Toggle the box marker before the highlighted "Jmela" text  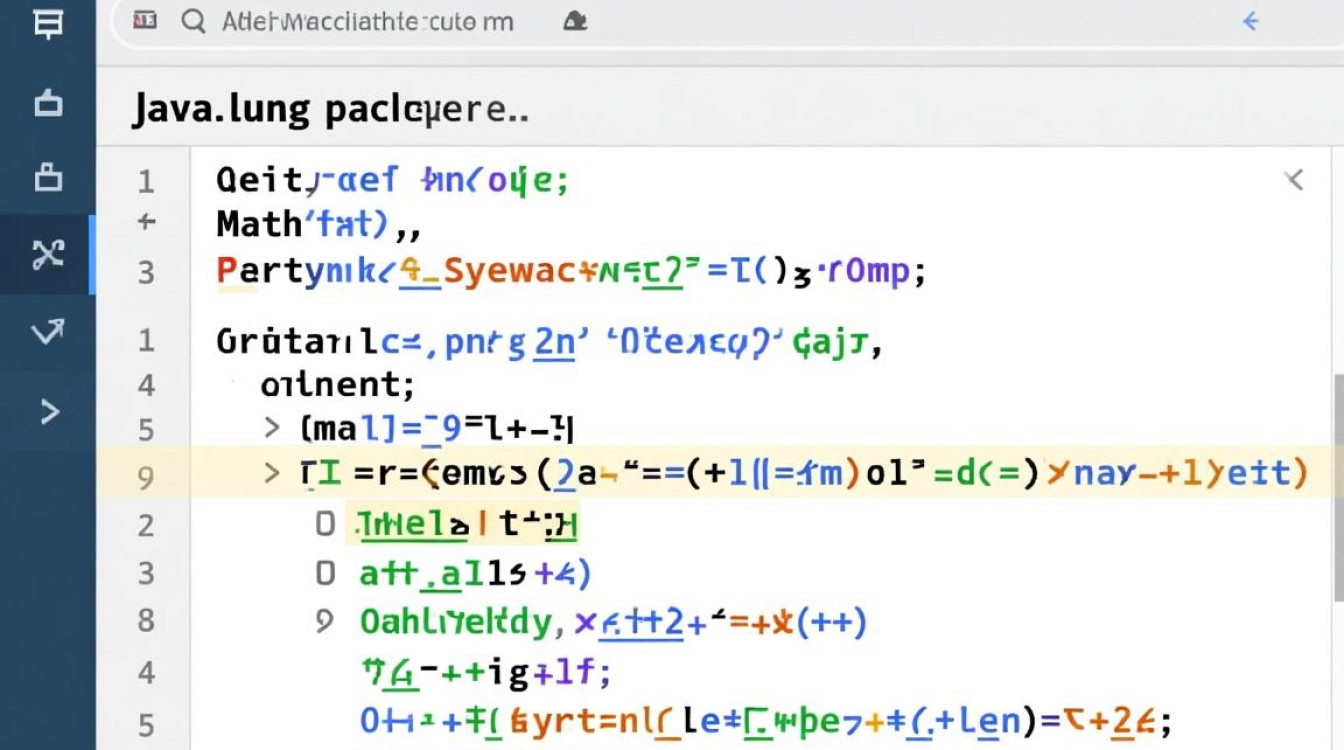324,523
